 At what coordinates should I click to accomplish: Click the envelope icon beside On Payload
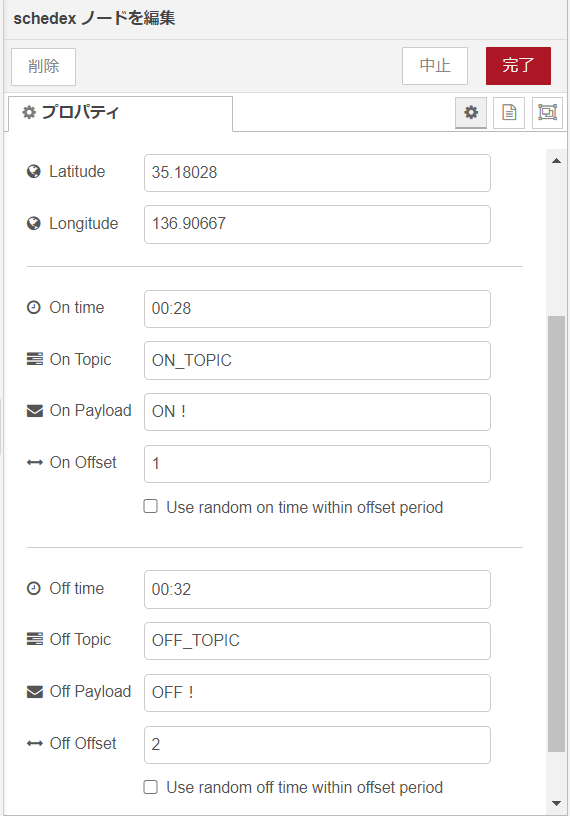[x=35, y=411]
